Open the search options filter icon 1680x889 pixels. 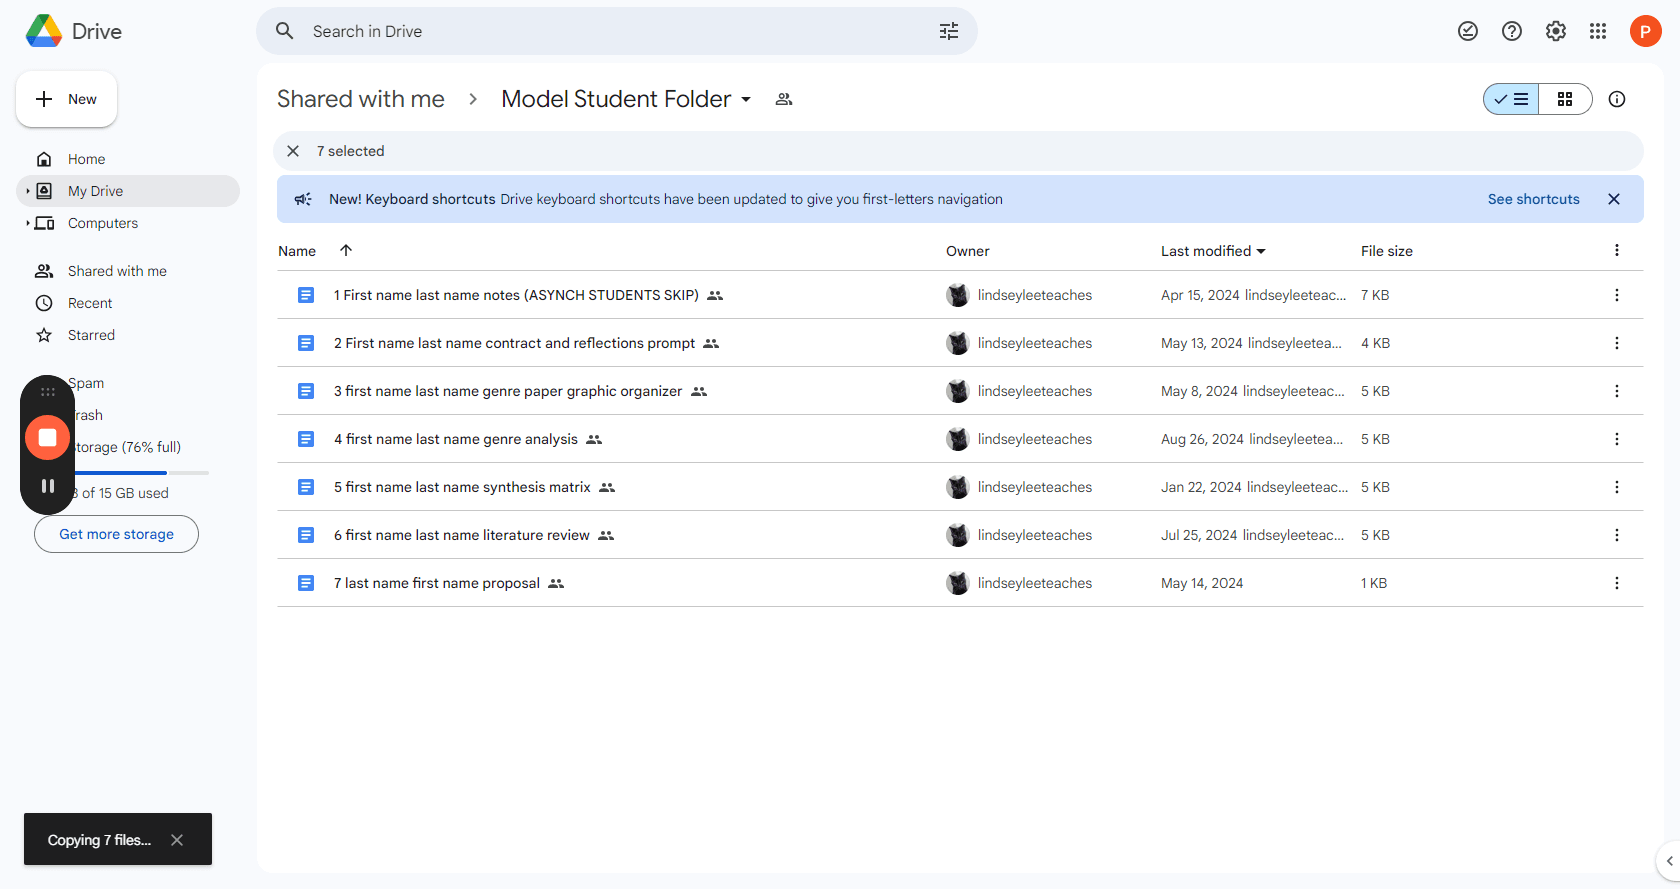949,31
